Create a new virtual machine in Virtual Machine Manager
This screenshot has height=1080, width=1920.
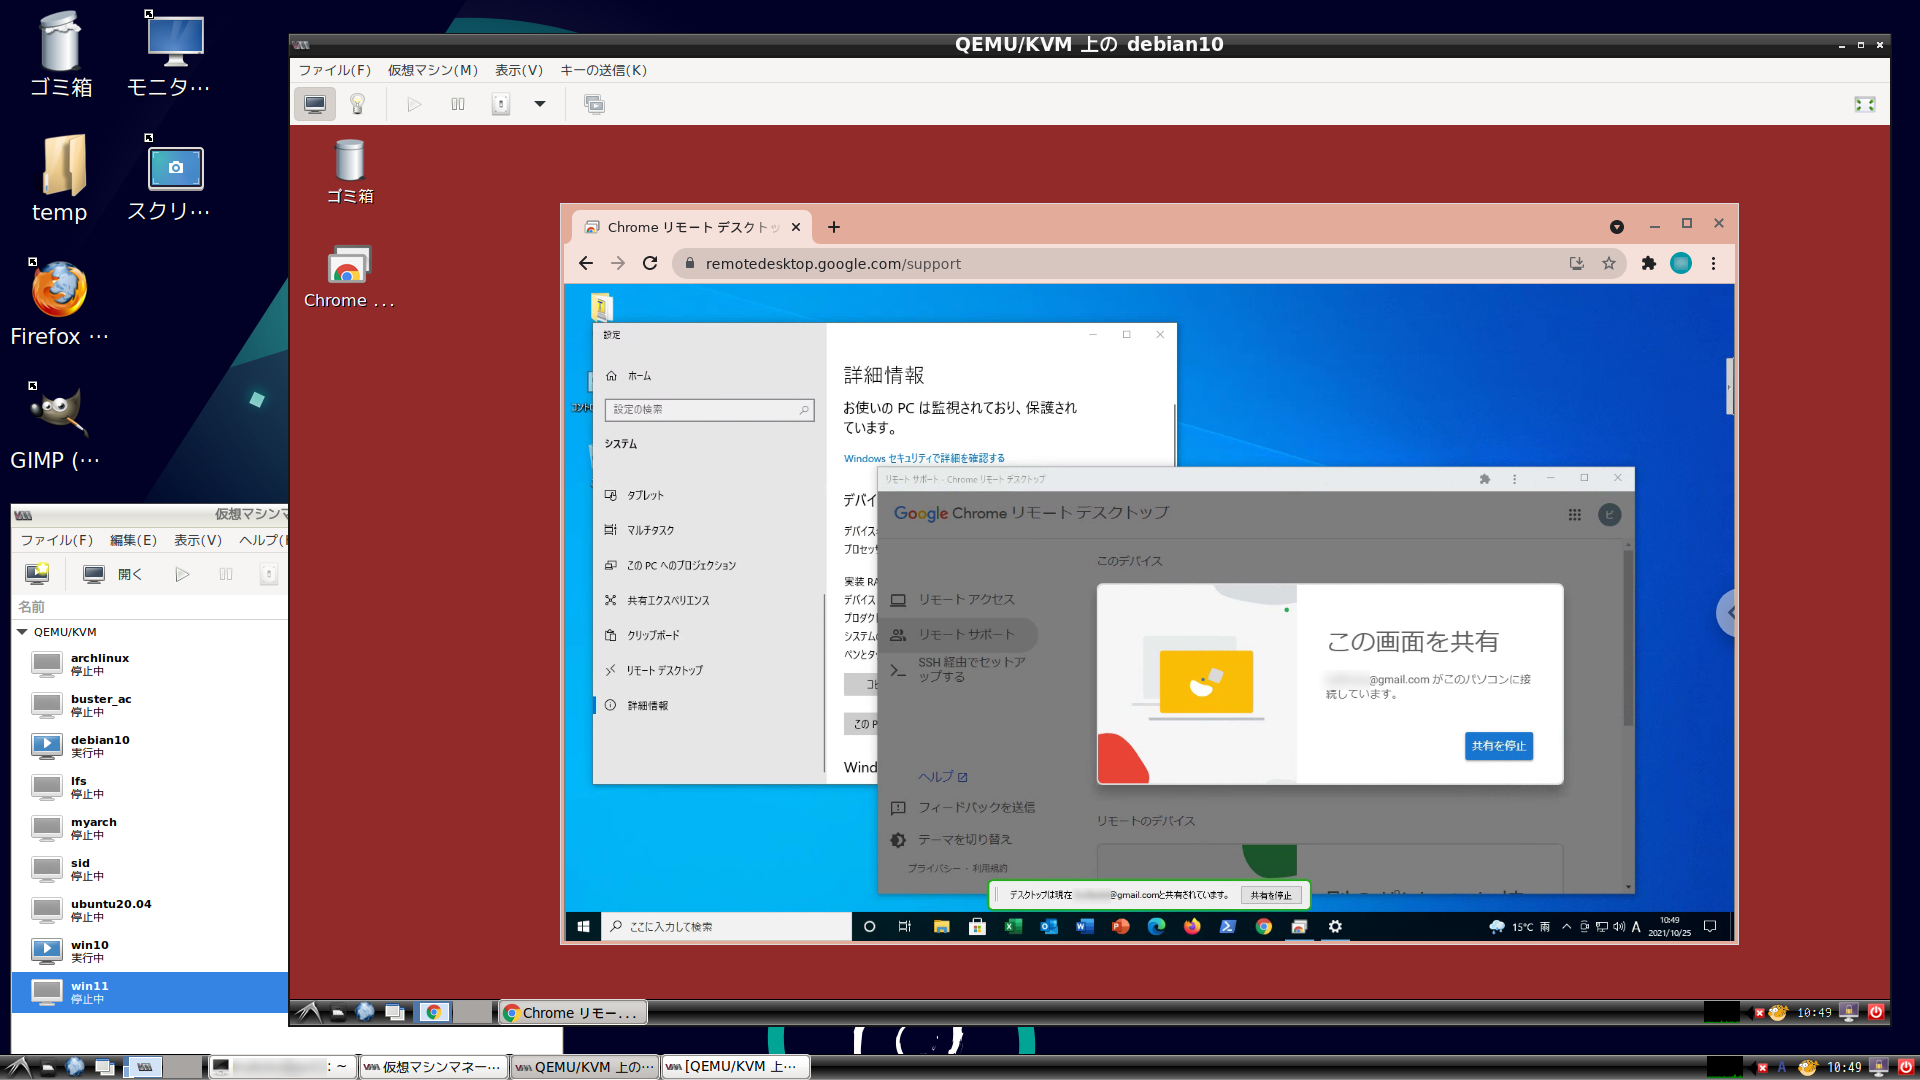[37, 574]
